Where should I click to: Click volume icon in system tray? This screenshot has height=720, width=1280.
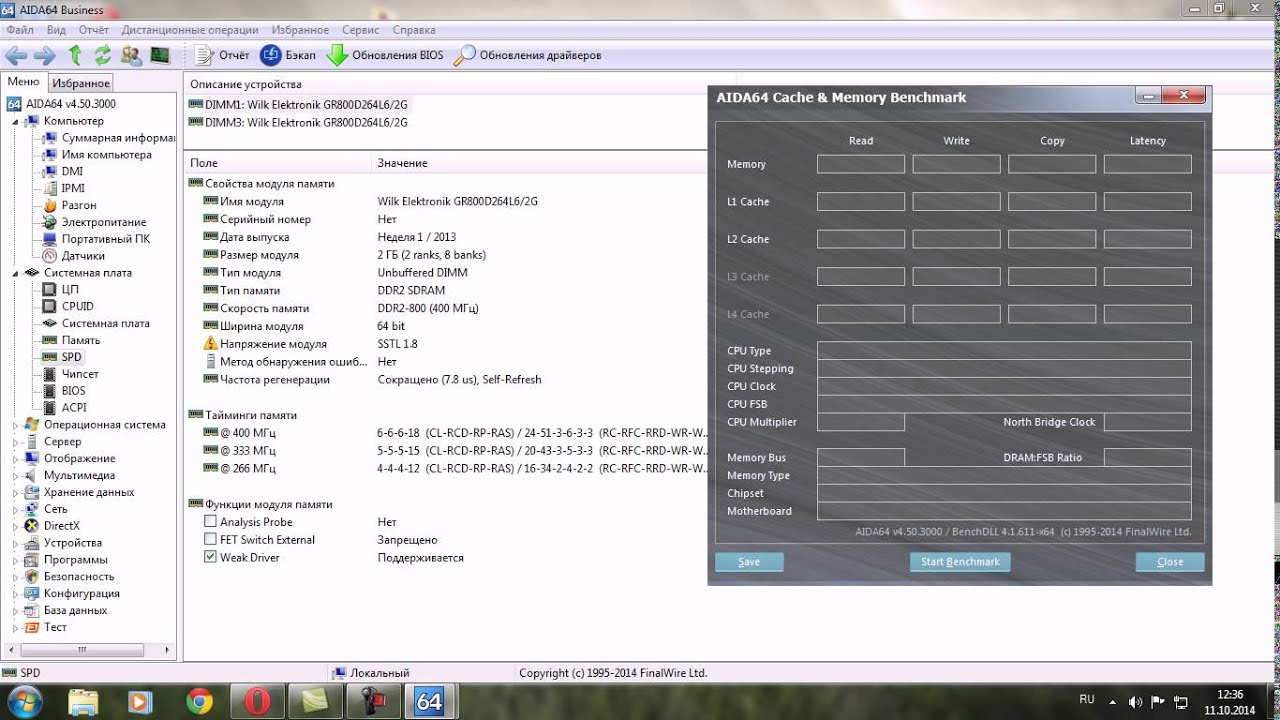[x=1135, y=702]
